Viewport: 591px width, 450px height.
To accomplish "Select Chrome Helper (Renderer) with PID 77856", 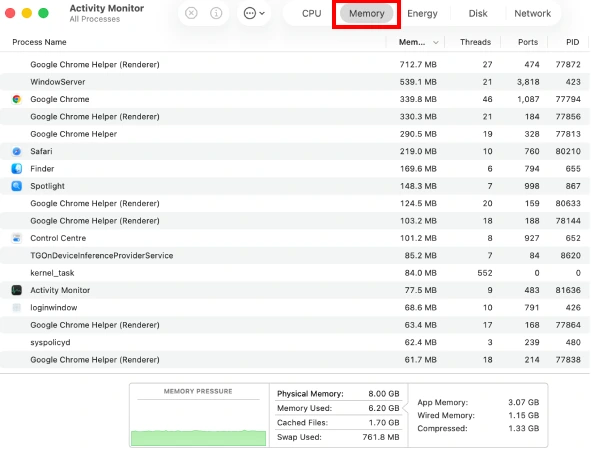I will (295, 116).
